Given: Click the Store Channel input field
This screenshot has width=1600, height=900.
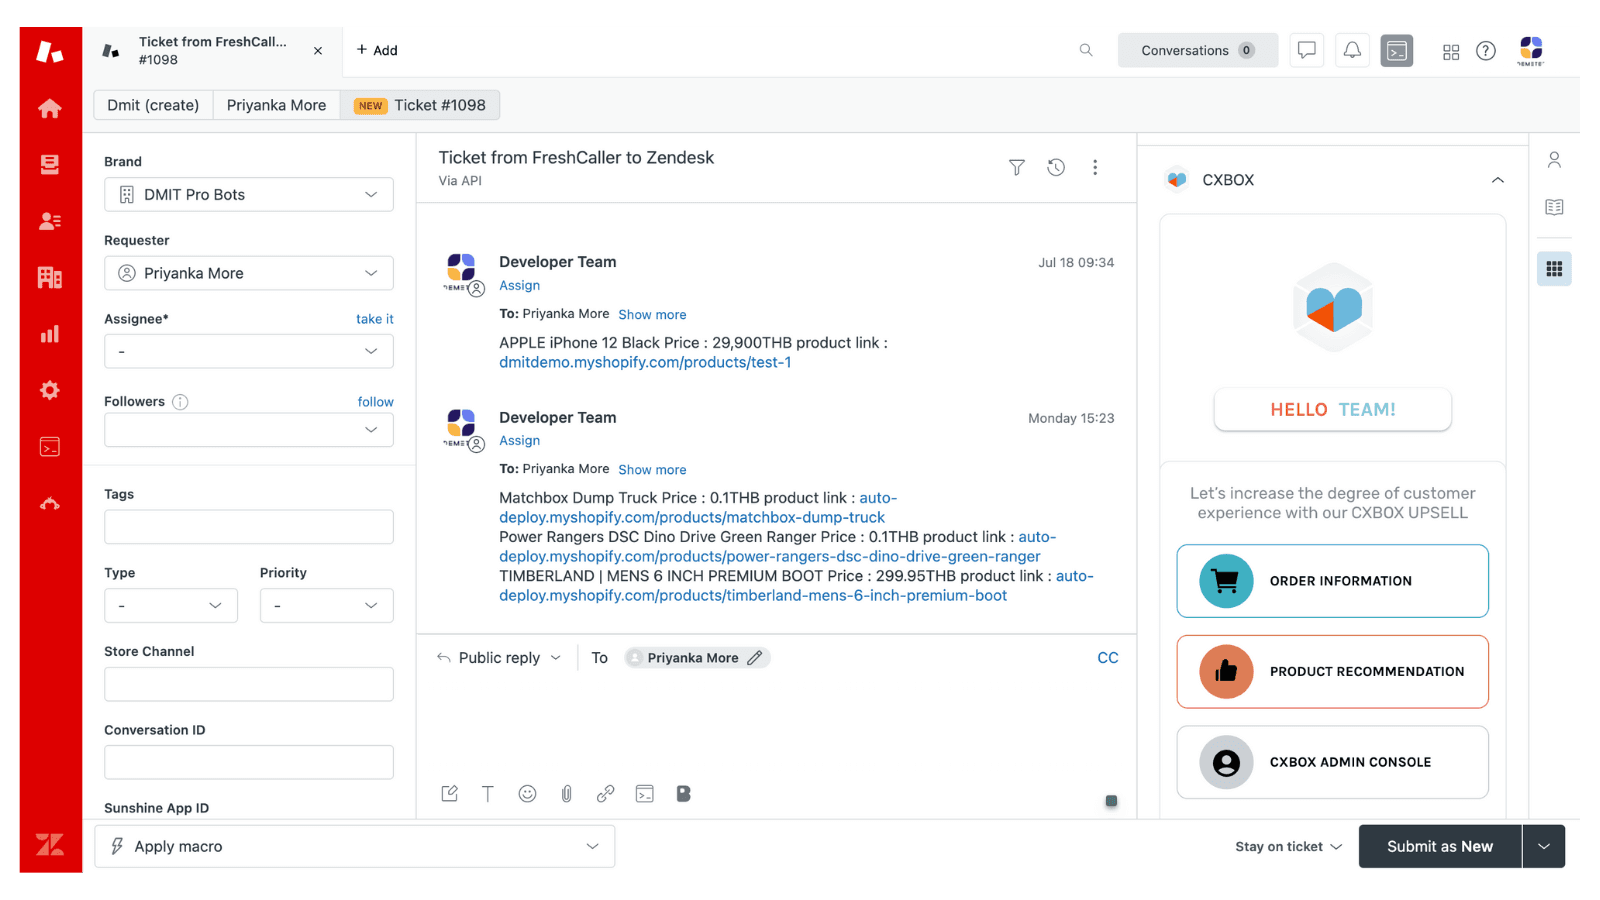Looking at the screenshot, I should coord(249,684).
